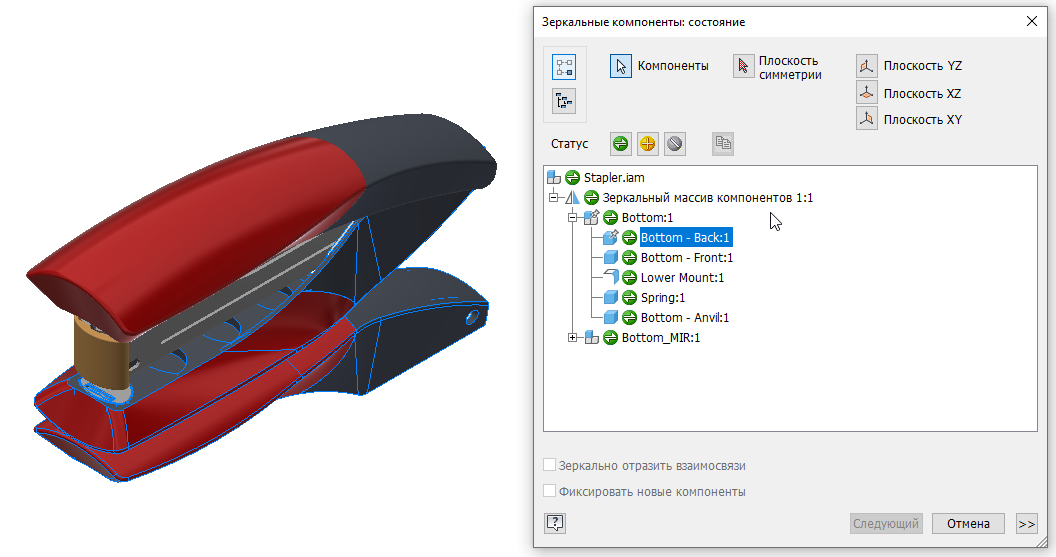Open the help icon in the dialog
This screenshot has height=557, width=1056.
(x=555, y=523)
